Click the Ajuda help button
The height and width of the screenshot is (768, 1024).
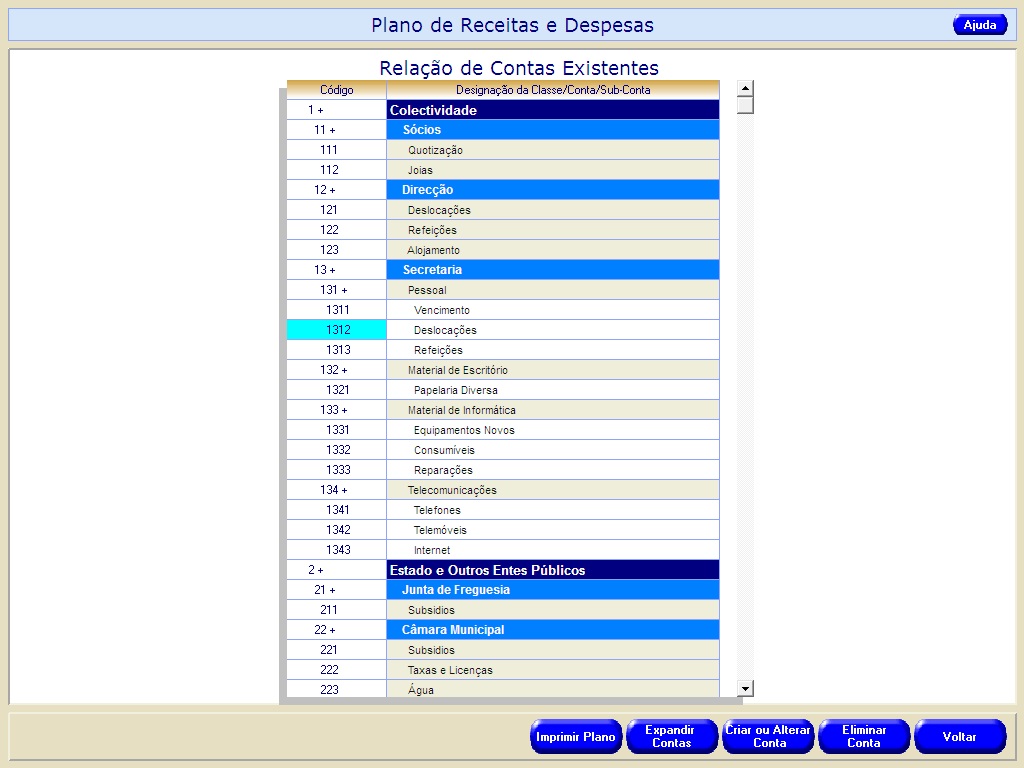[x=979, y=25]
